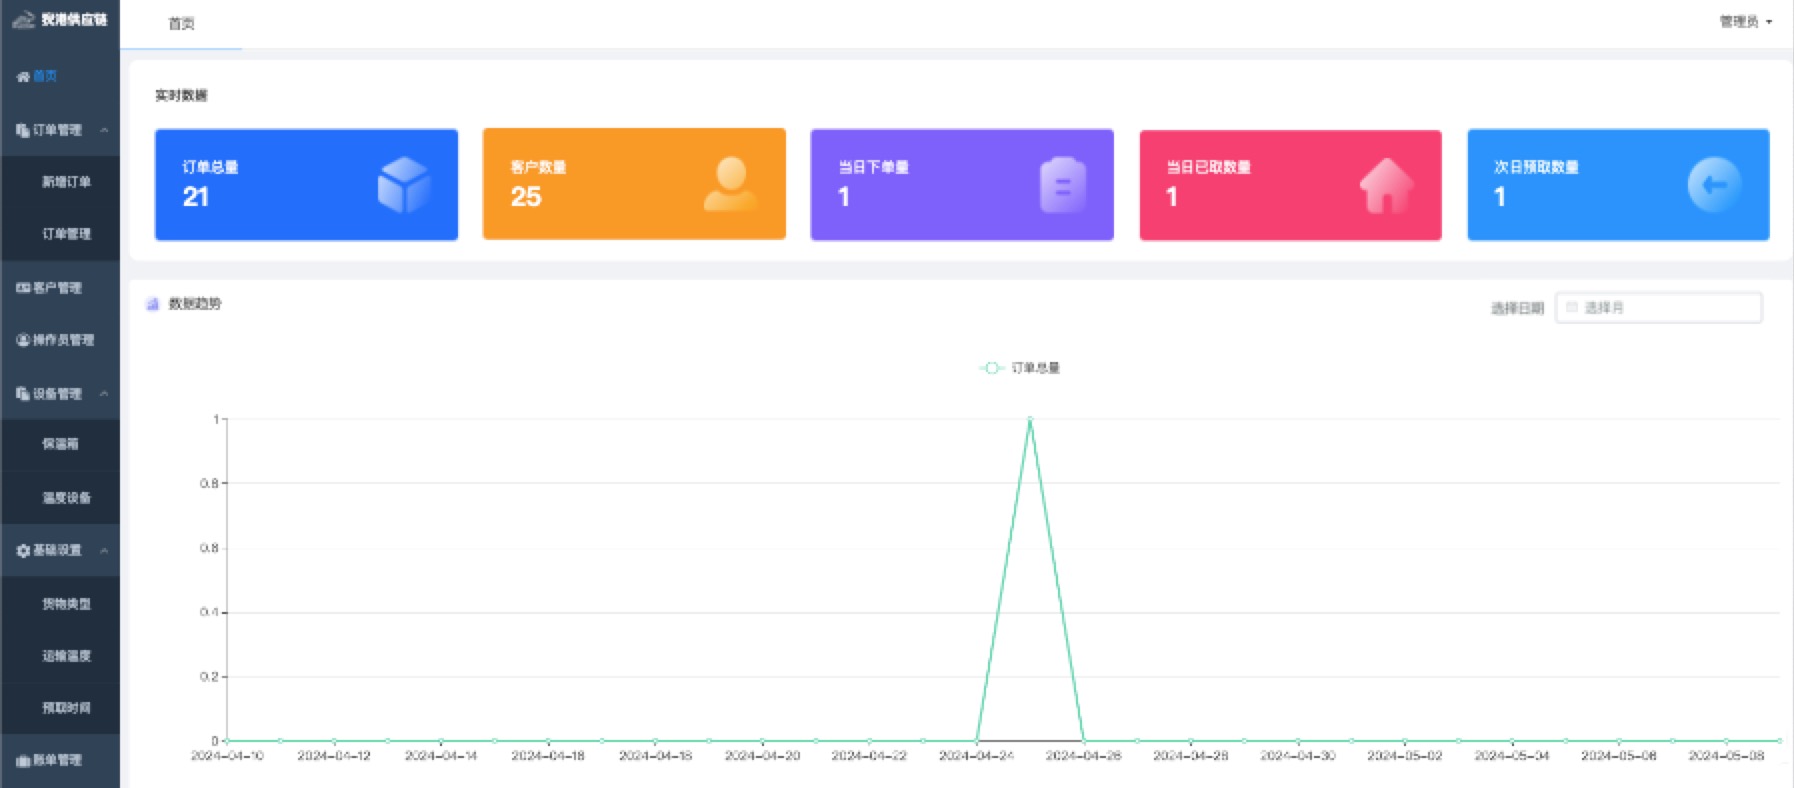The width and height of the screenshot is (1794, 788).
Task: Click the 客户管理 sidebar icon
Action: coord(23,288)
